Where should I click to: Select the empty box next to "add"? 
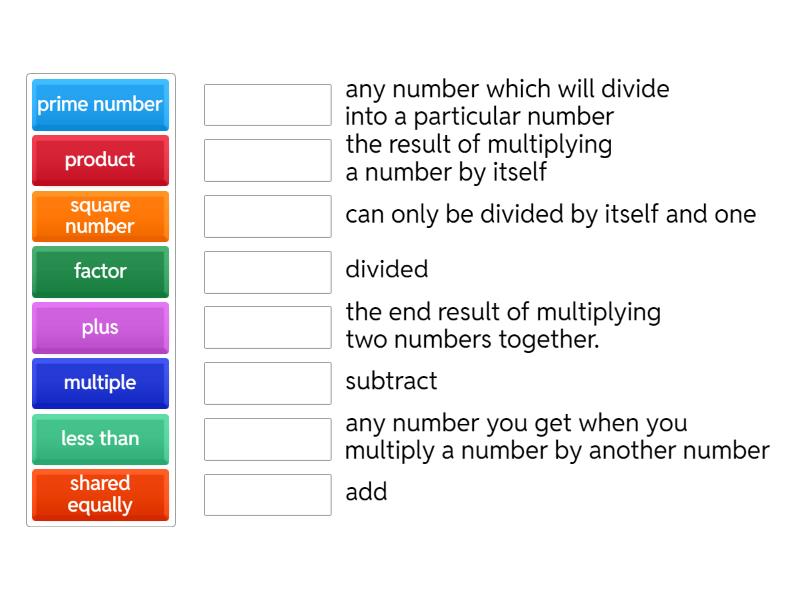pos(267,495)
